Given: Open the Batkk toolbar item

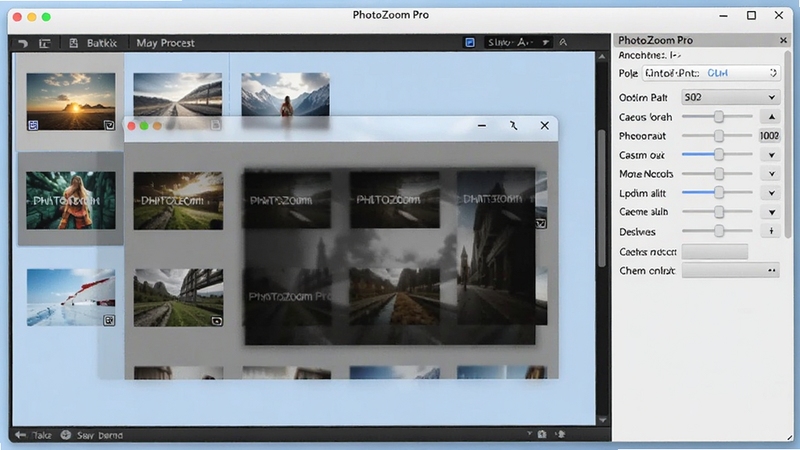Looking at the screenshot, I should click(x=102, y=43).
